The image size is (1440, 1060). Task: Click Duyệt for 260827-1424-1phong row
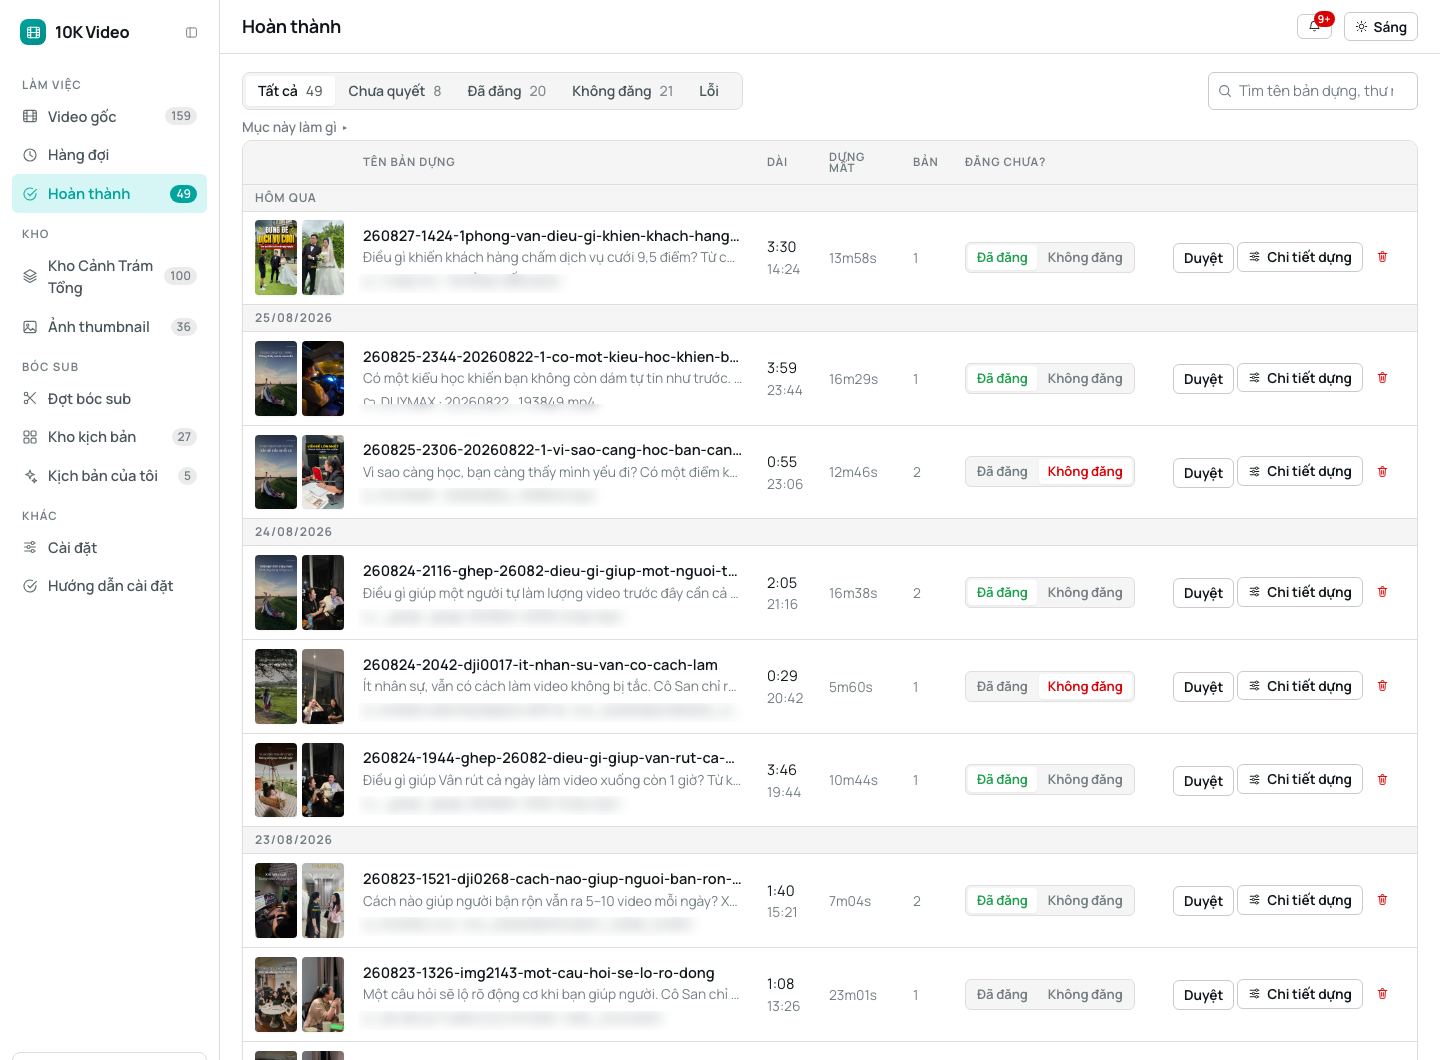(x=1203, y=258)
